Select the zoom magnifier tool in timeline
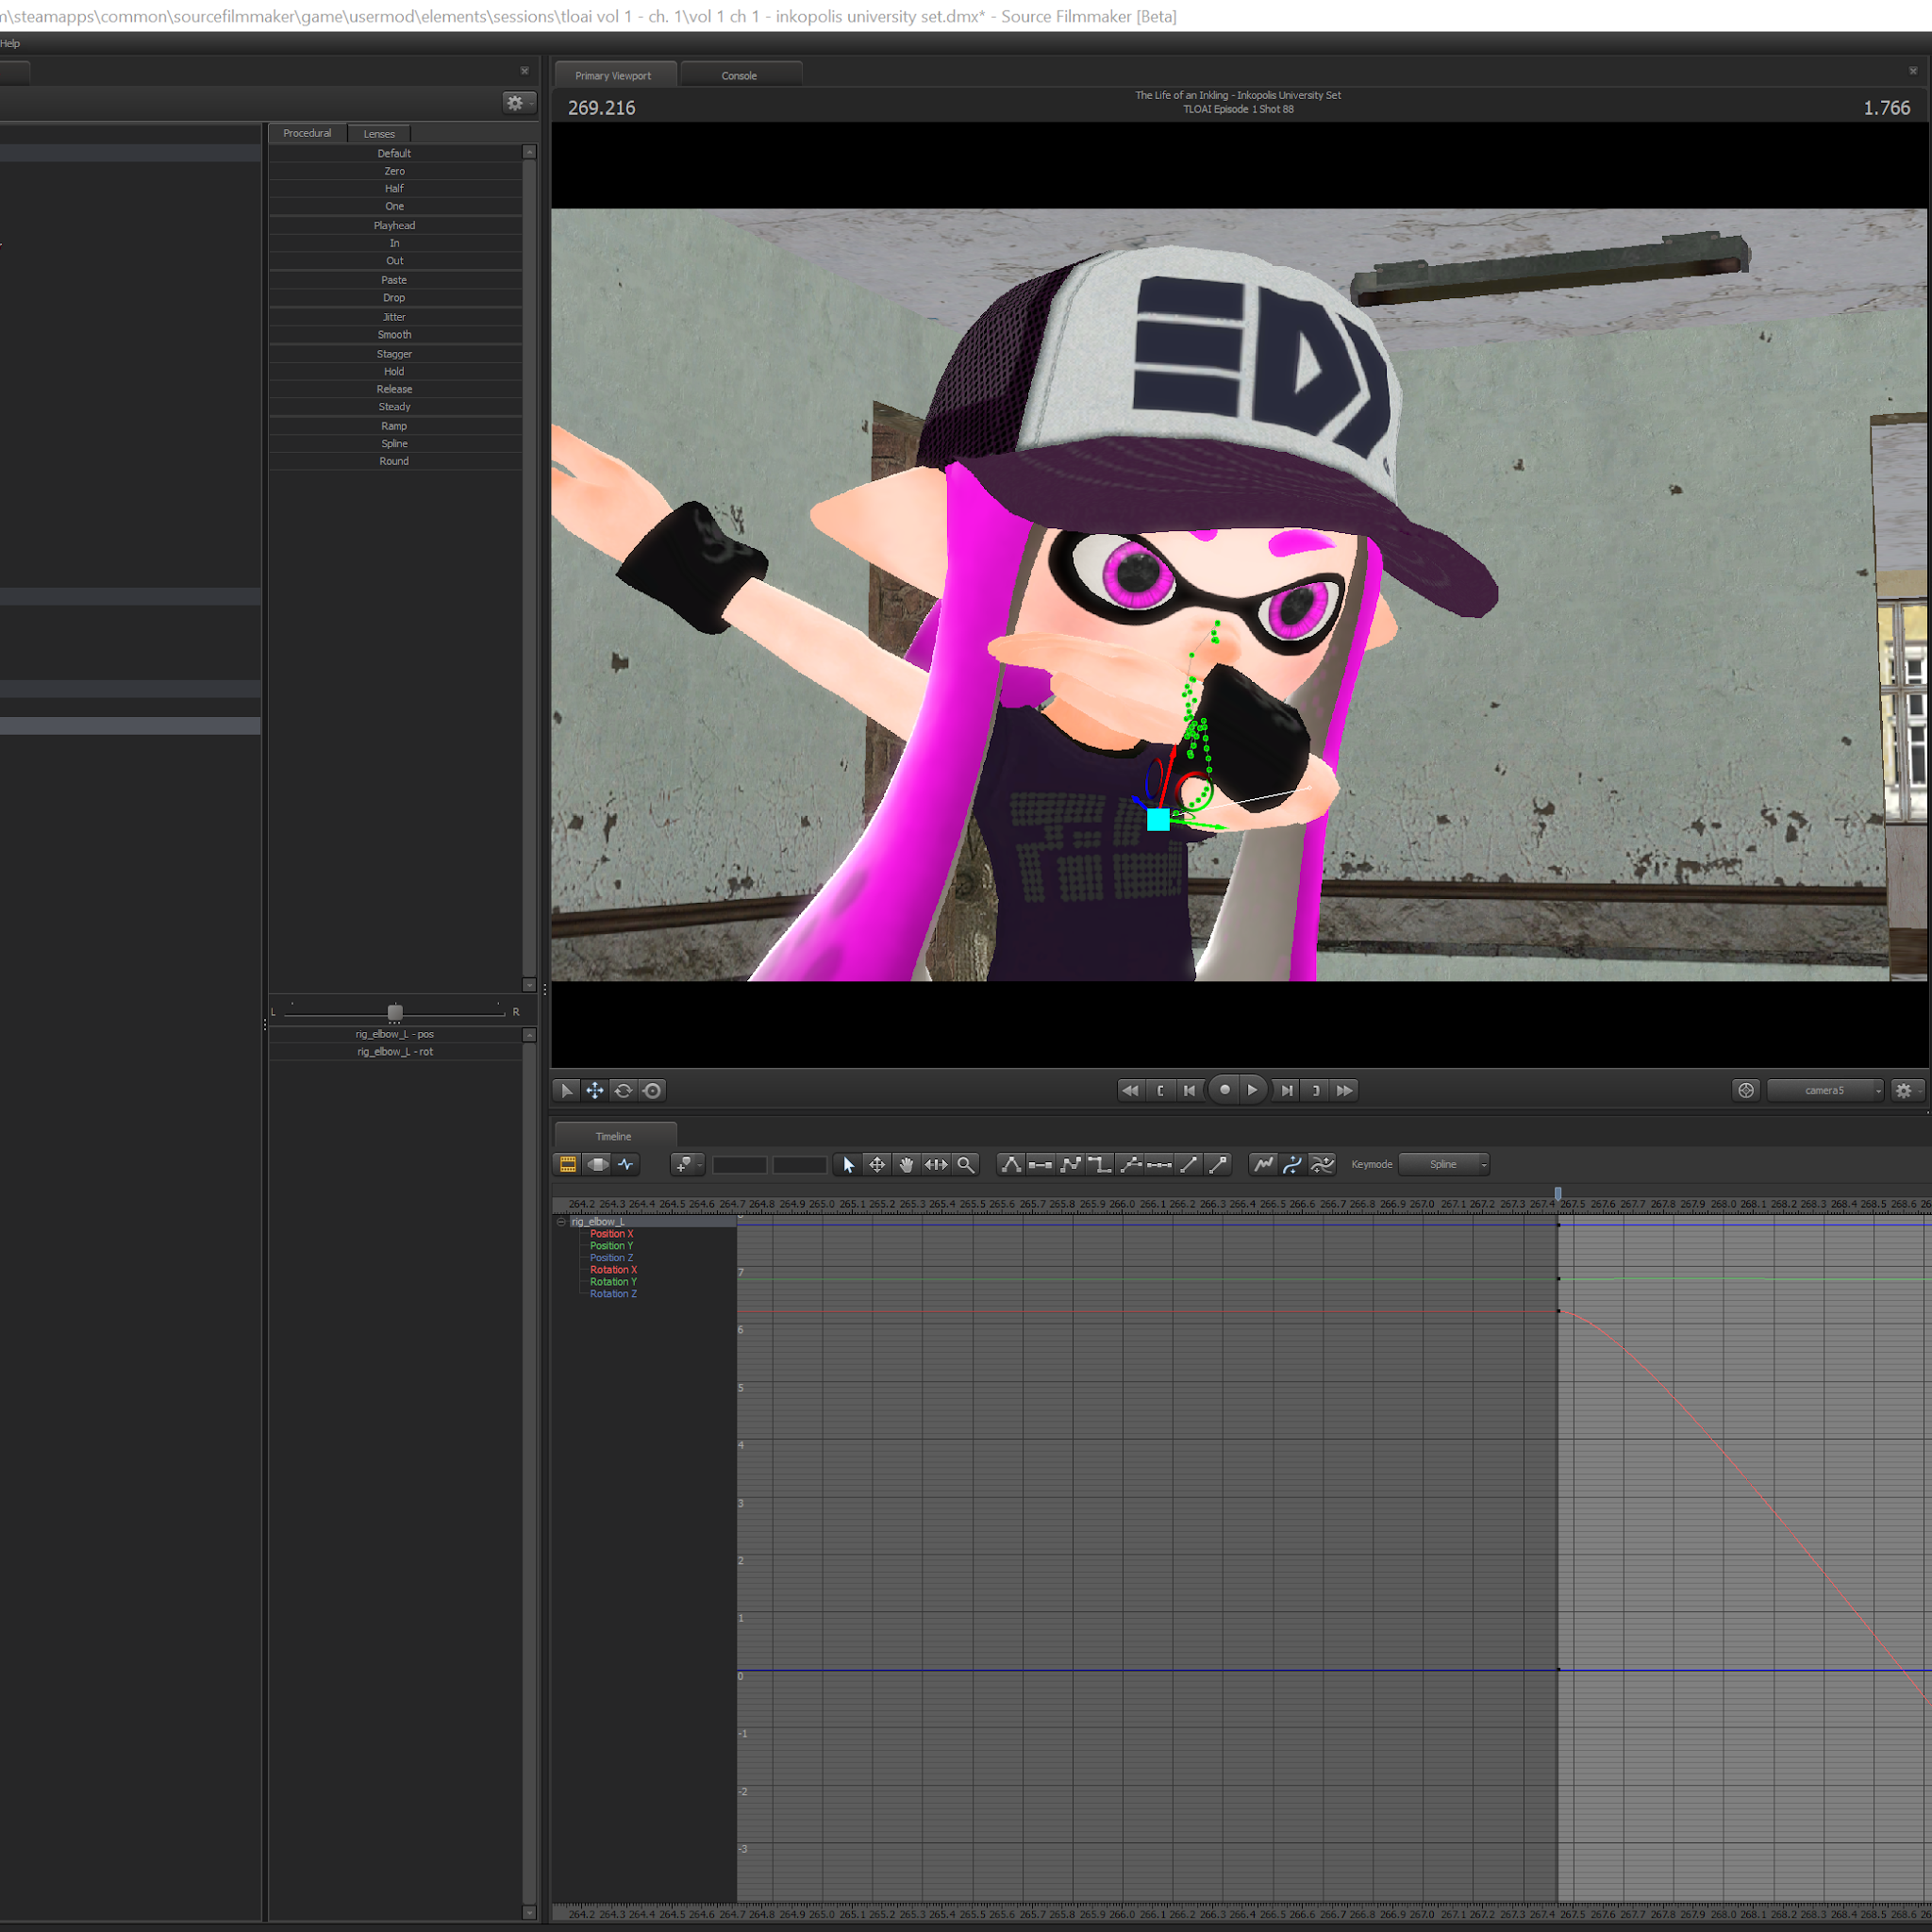This screenshot has width=1932, height=1932. click(966, 1164)
